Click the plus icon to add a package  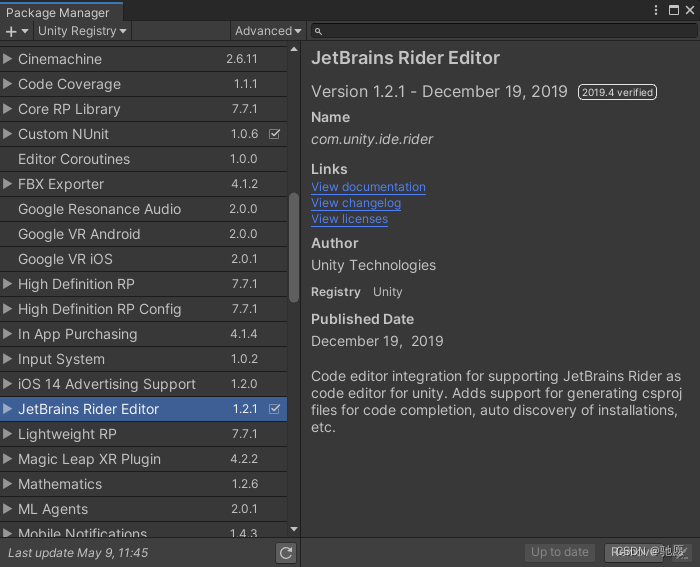coord(12,31)
